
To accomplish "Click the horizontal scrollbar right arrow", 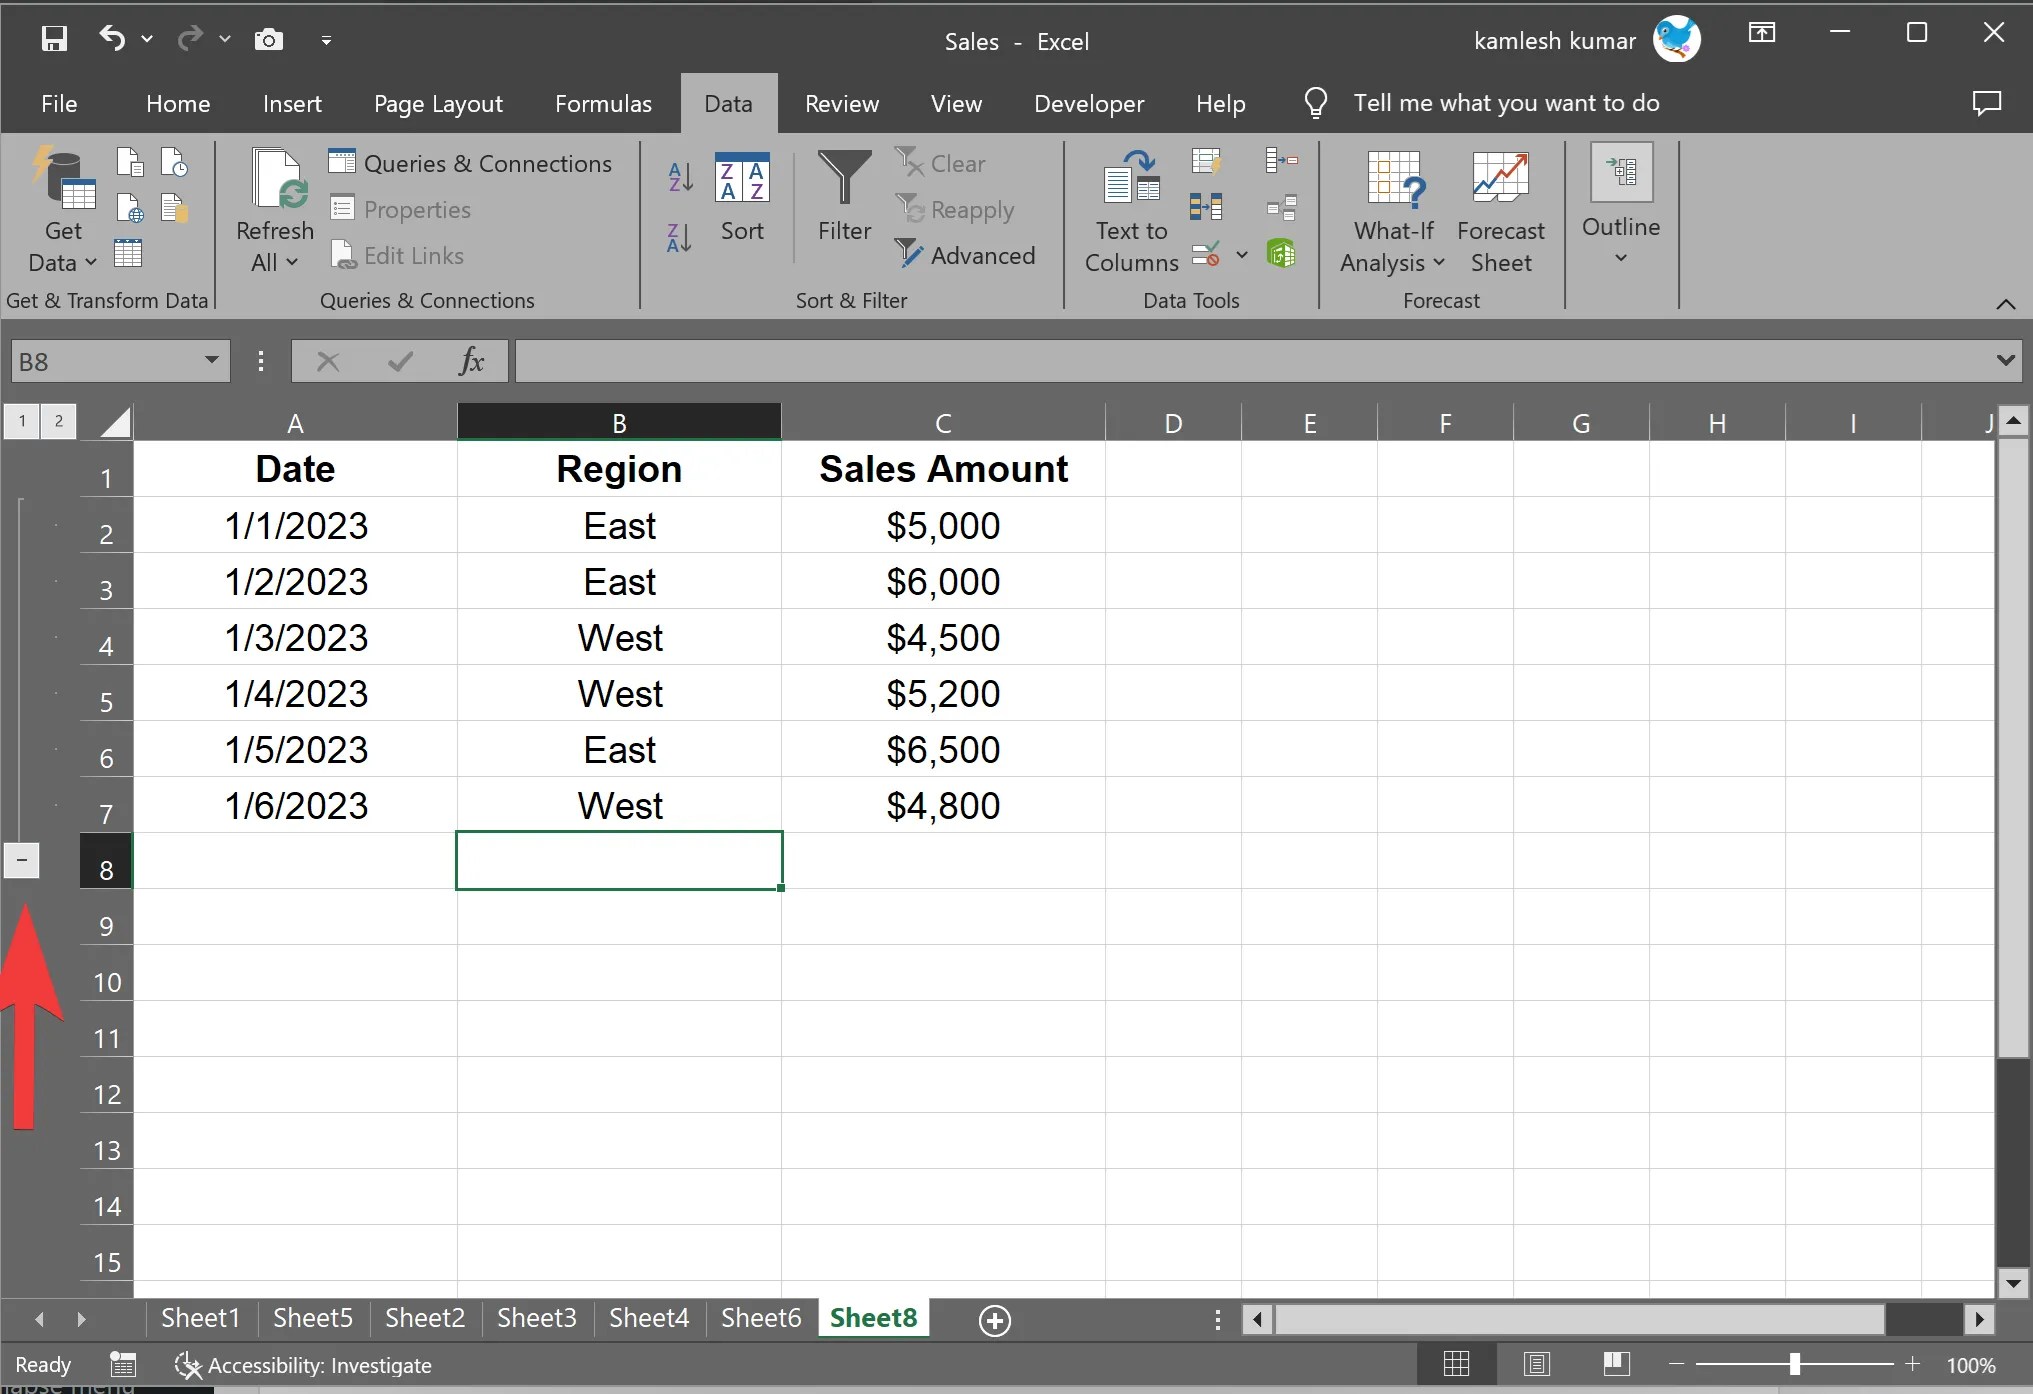I will [x=1980, y=1320].
